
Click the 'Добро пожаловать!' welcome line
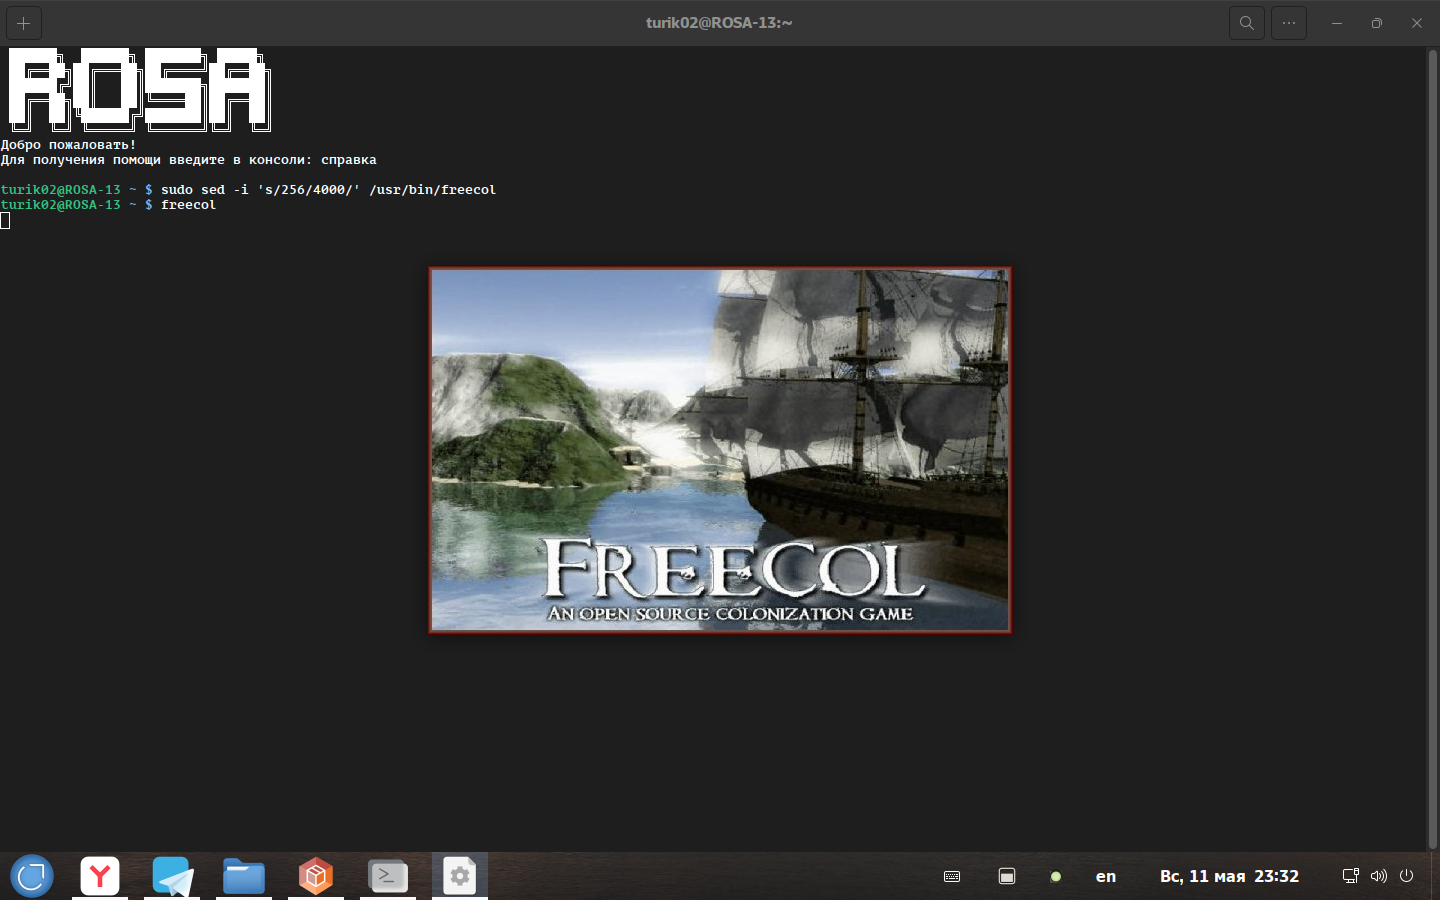click(x=68, y=145)
